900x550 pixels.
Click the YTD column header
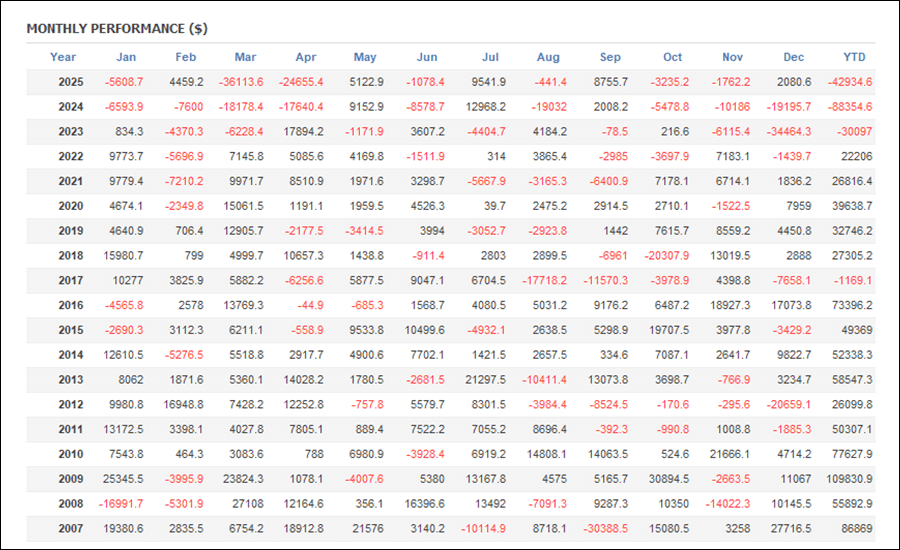pos(854,57)
